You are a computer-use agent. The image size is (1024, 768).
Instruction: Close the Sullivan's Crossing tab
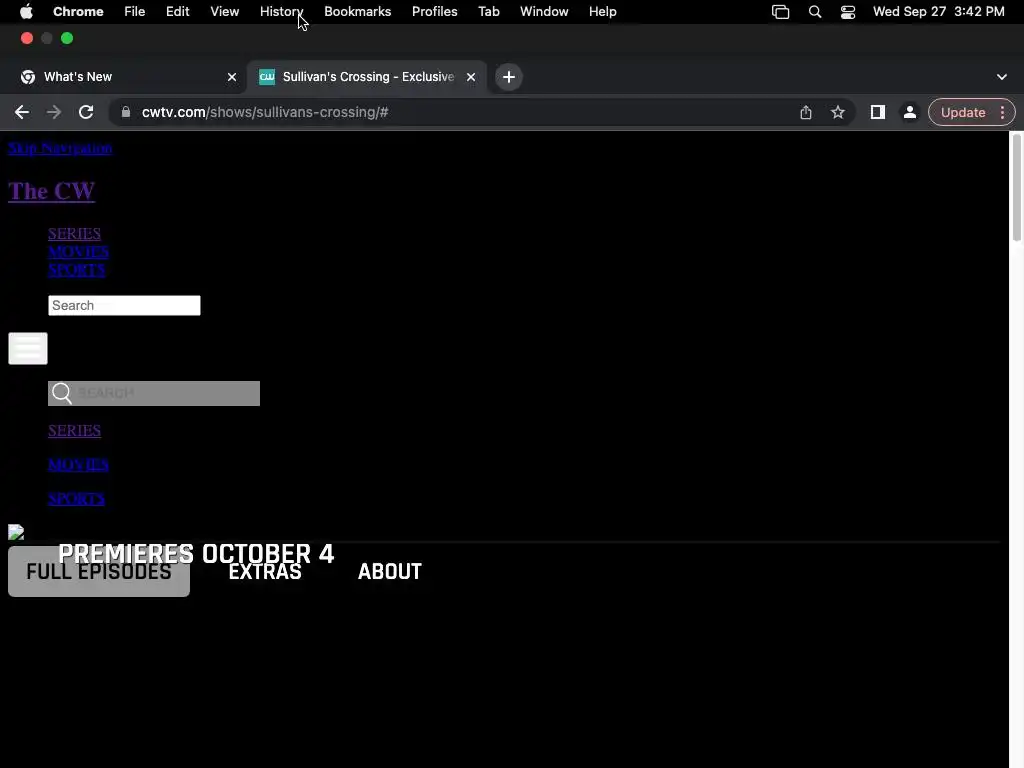point(471,77)
